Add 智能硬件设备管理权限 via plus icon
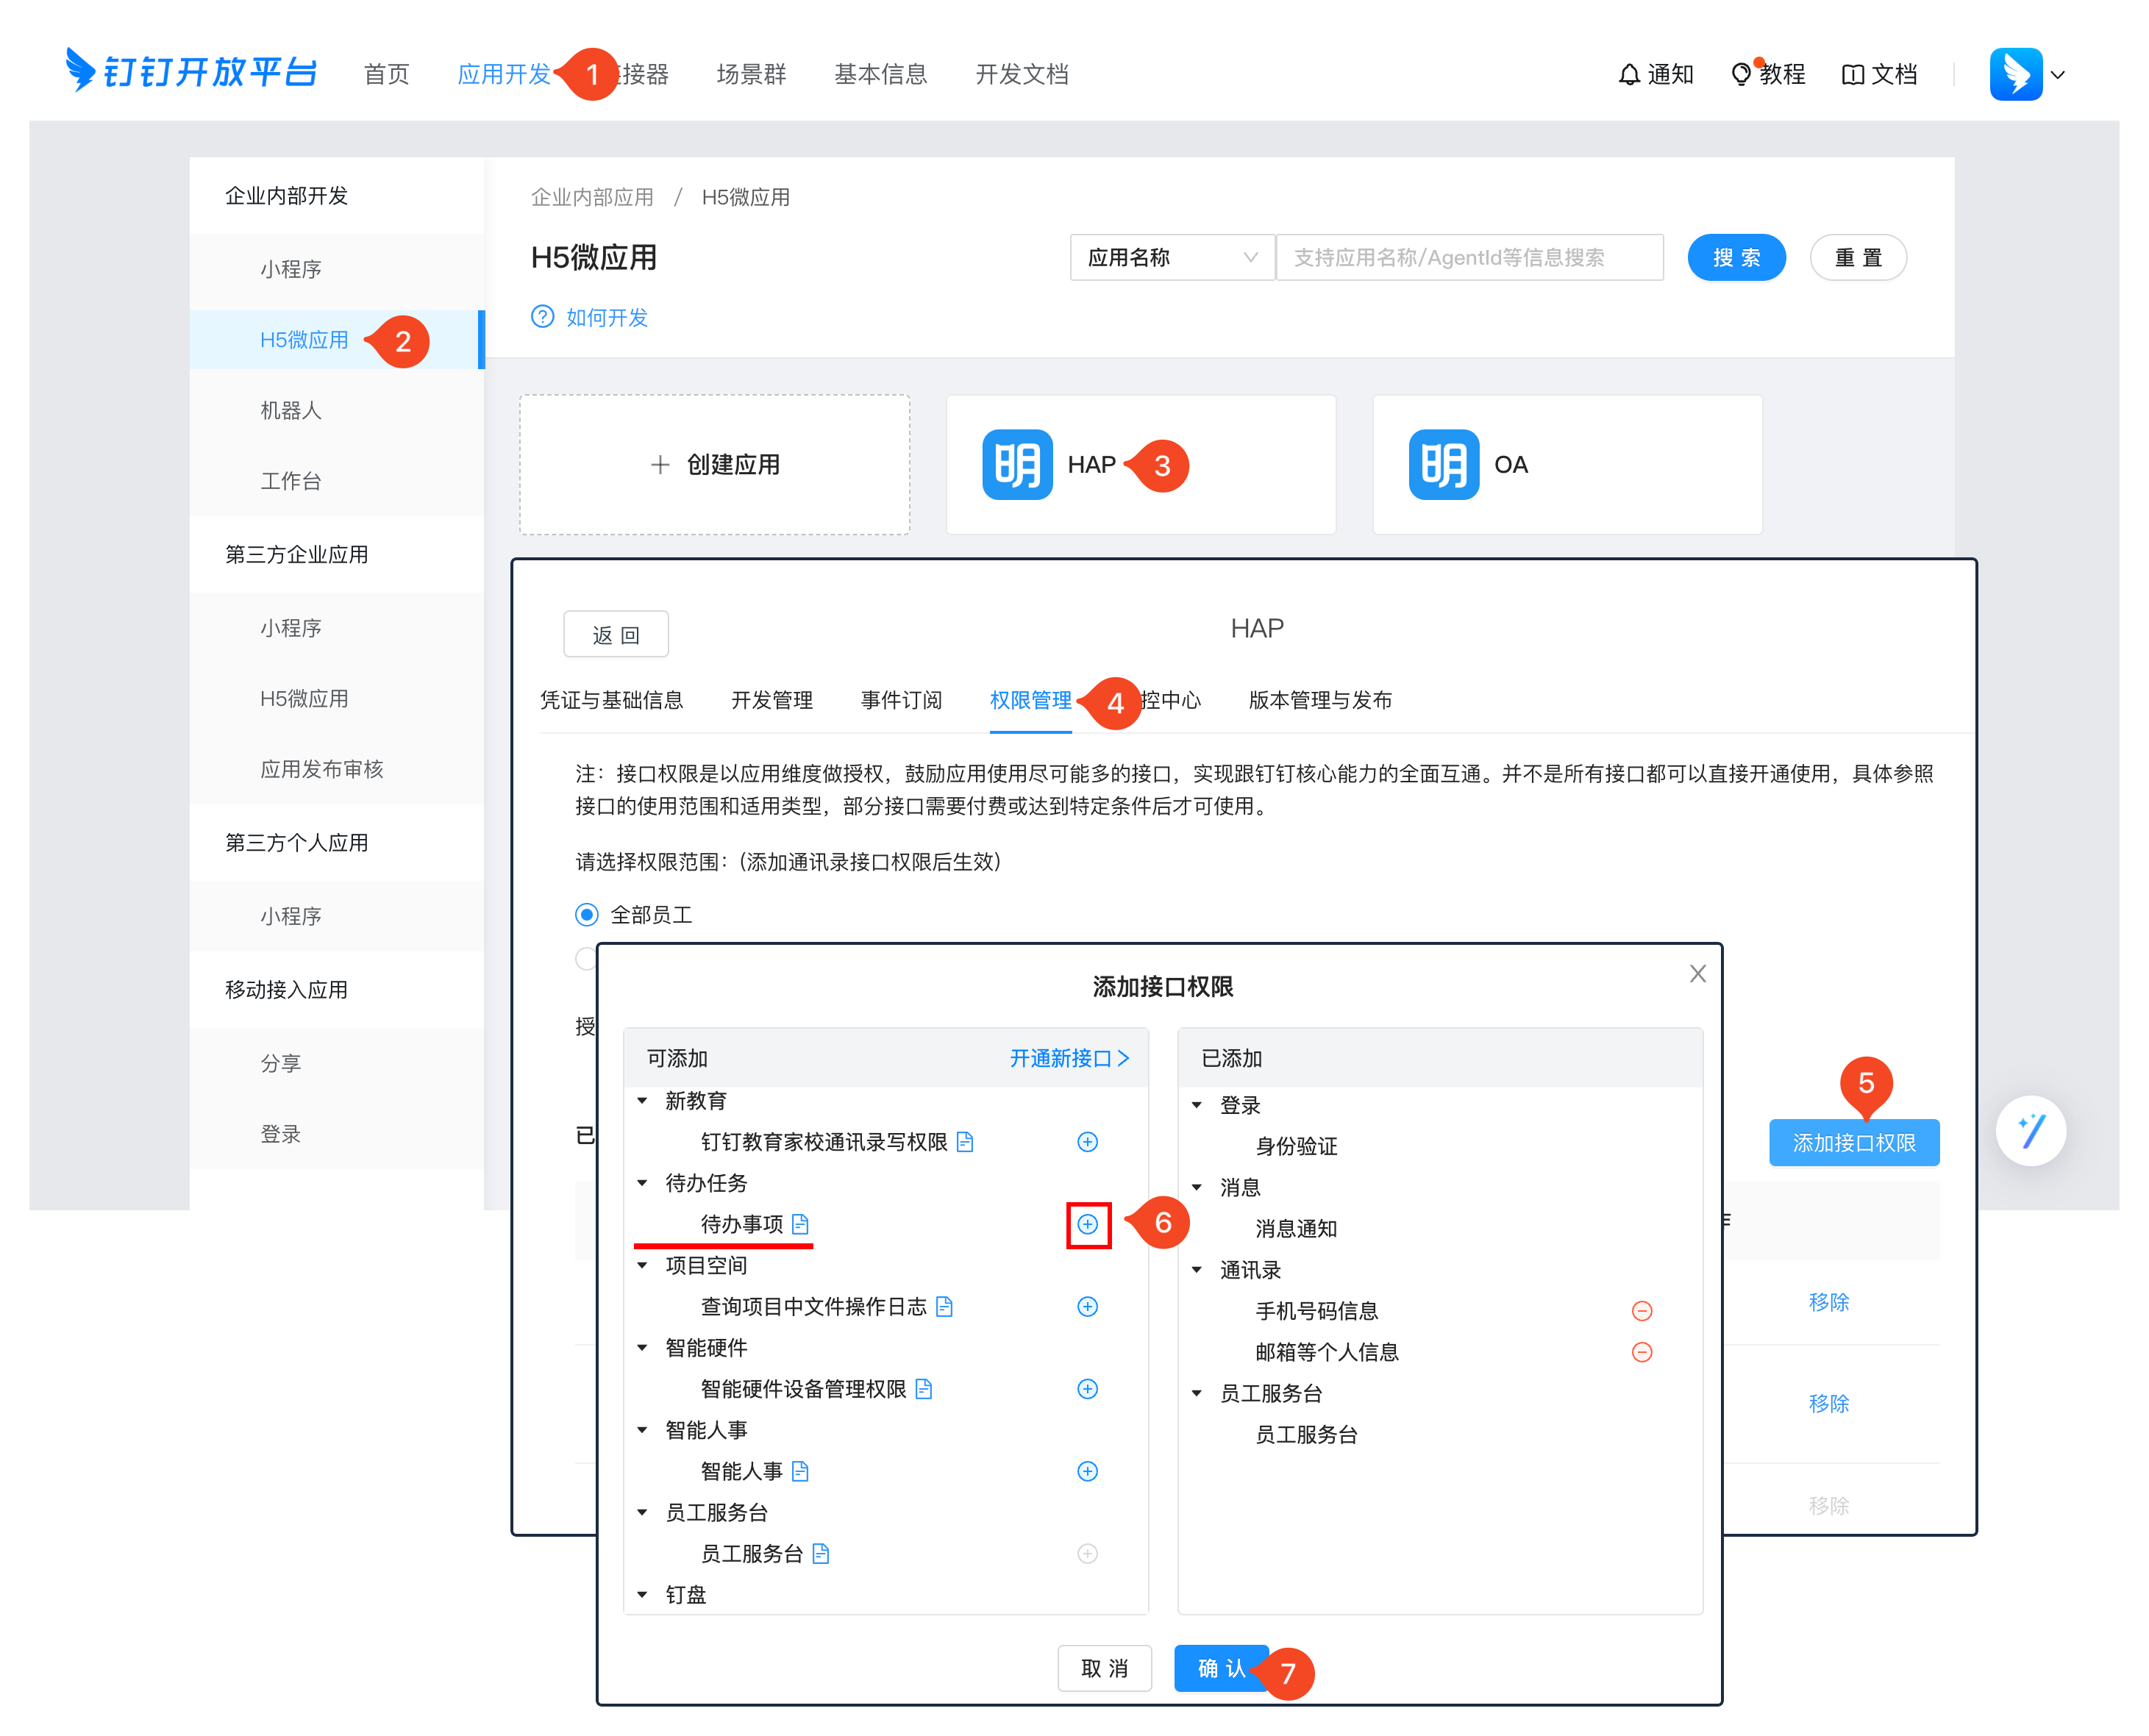 pyautogui.click(x=1087, y=1389)
